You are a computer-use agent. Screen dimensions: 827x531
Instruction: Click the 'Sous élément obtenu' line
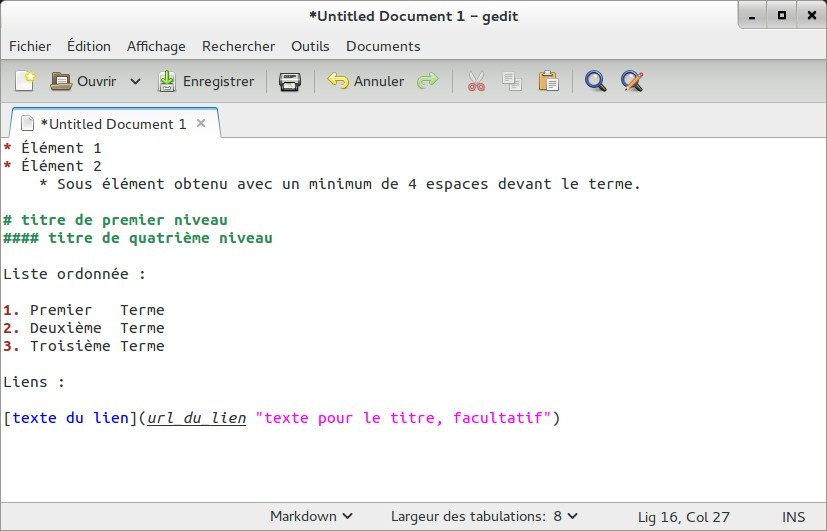click(340, 184)
